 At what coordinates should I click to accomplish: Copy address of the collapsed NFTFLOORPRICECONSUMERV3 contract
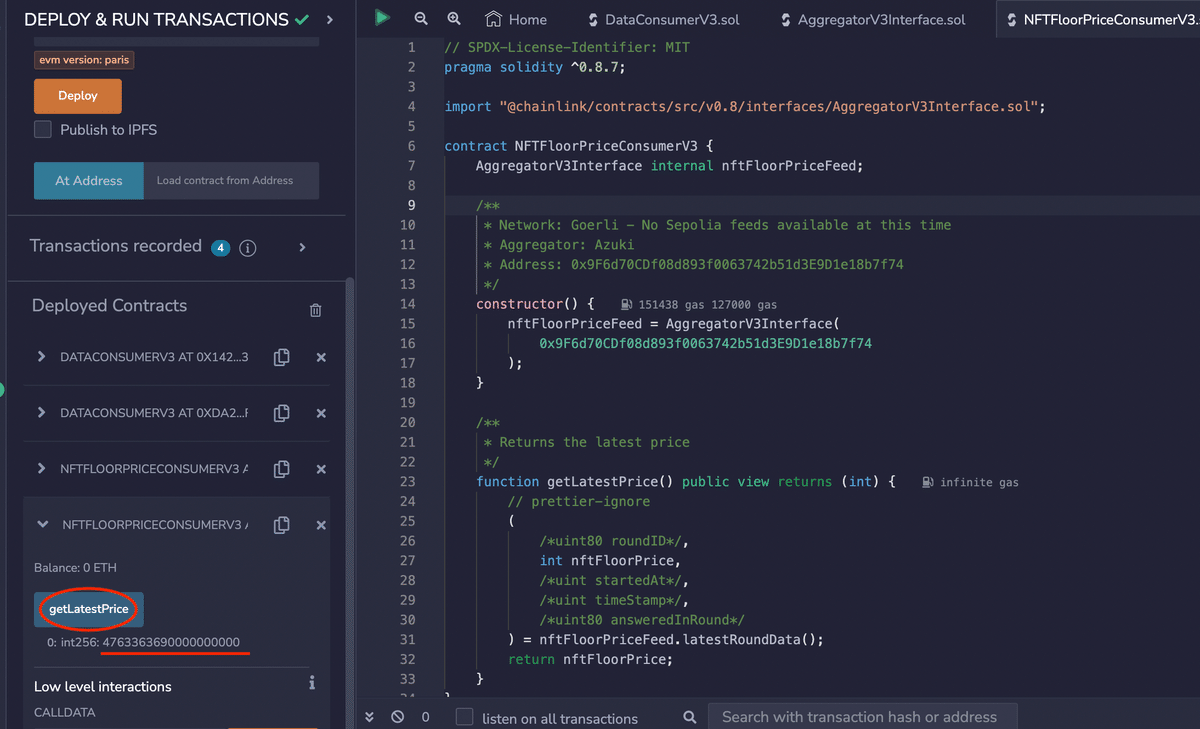tap(282, 469)
